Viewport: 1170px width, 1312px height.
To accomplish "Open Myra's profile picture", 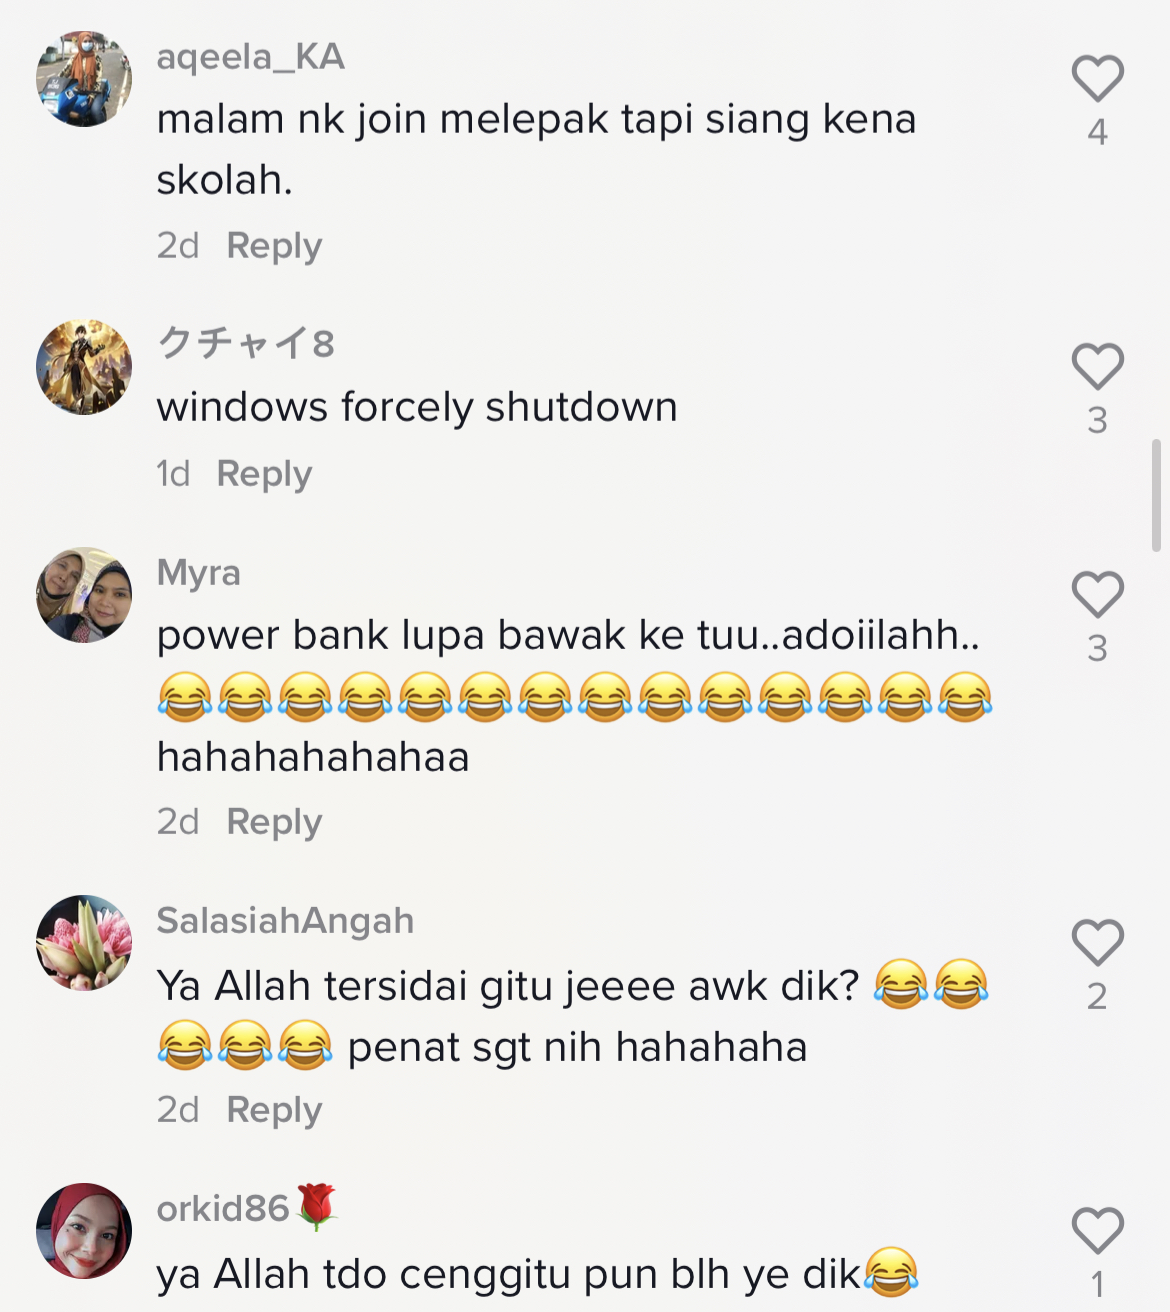I will (84, 595).
